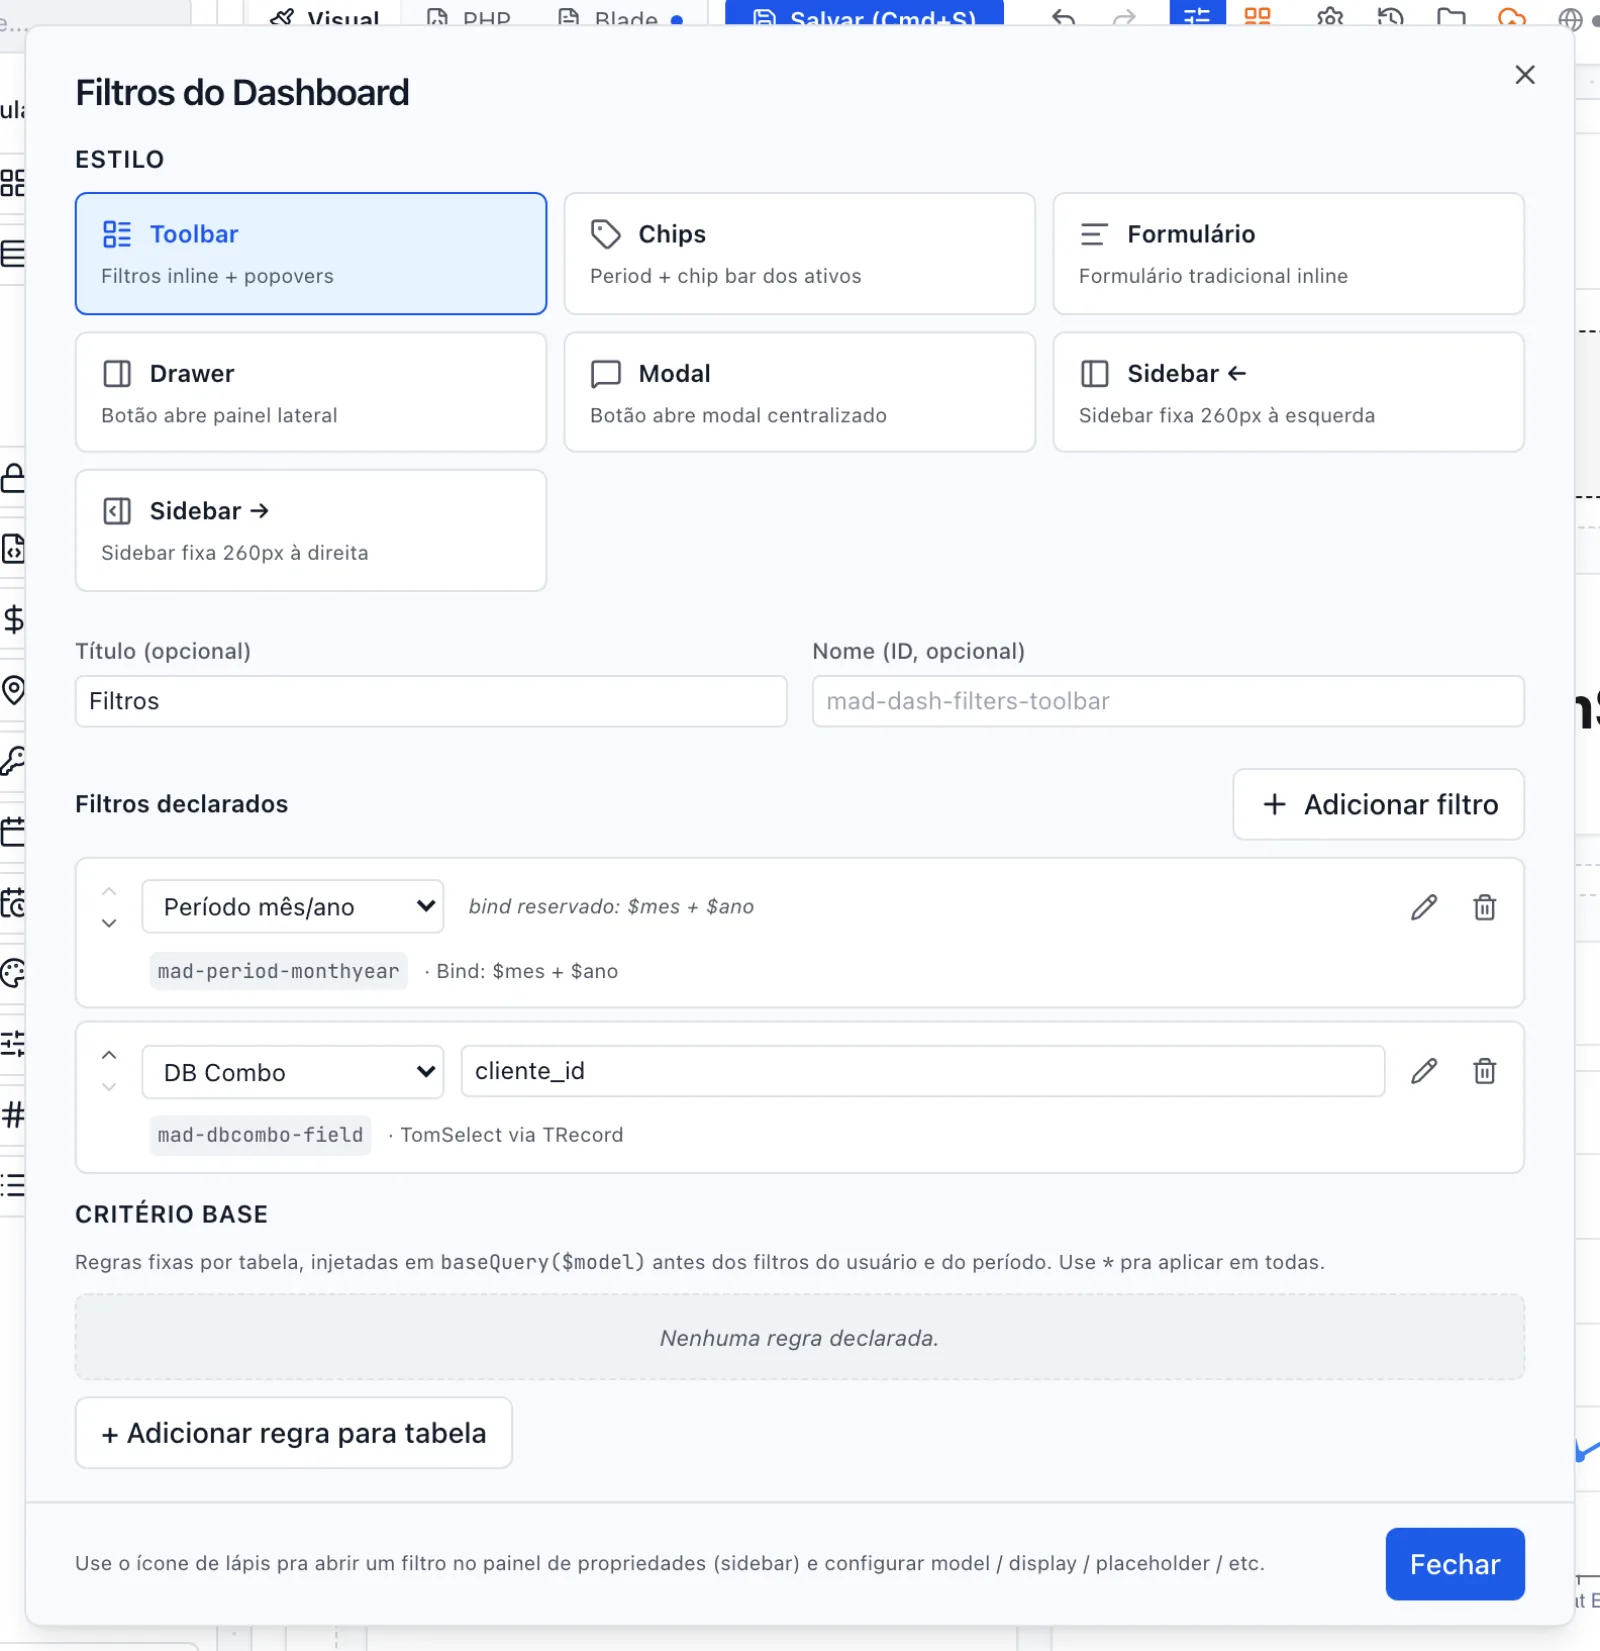Viewport: 1600px width, 1651px height.
Task: Click the Fechar button
Action: pos(1455,1564)
